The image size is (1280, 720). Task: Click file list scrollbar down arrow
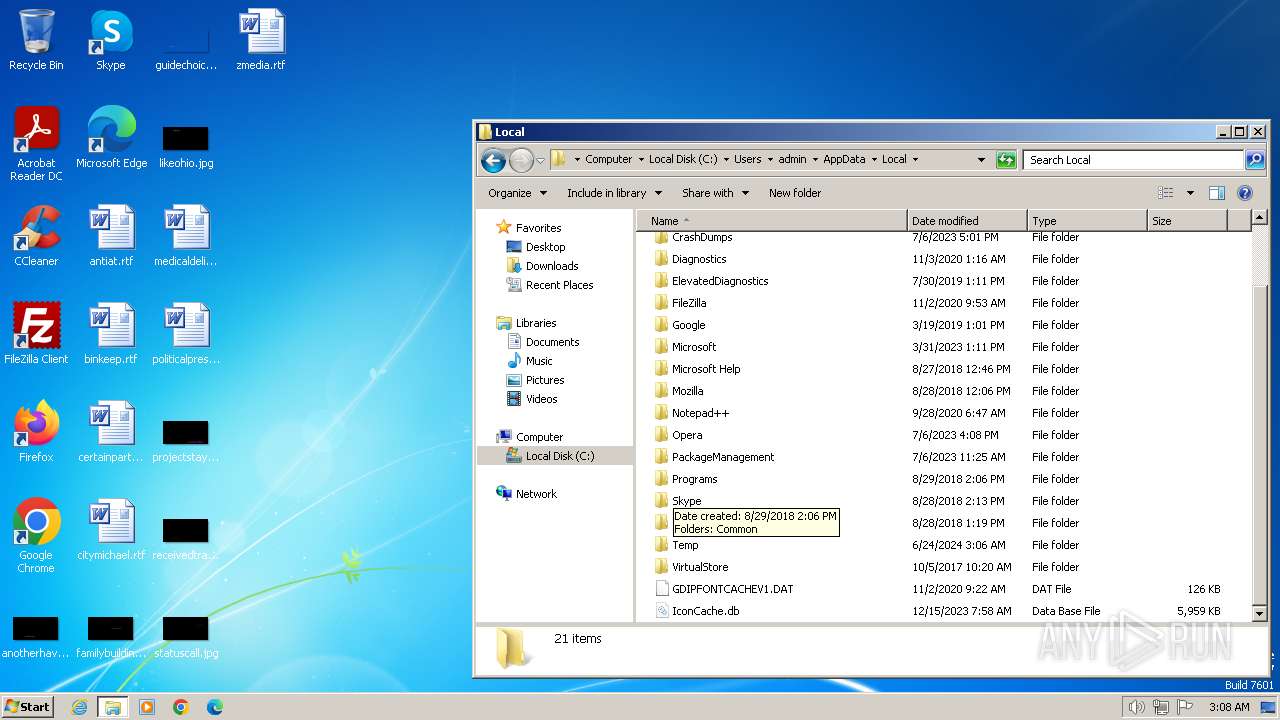[1259, 613]
